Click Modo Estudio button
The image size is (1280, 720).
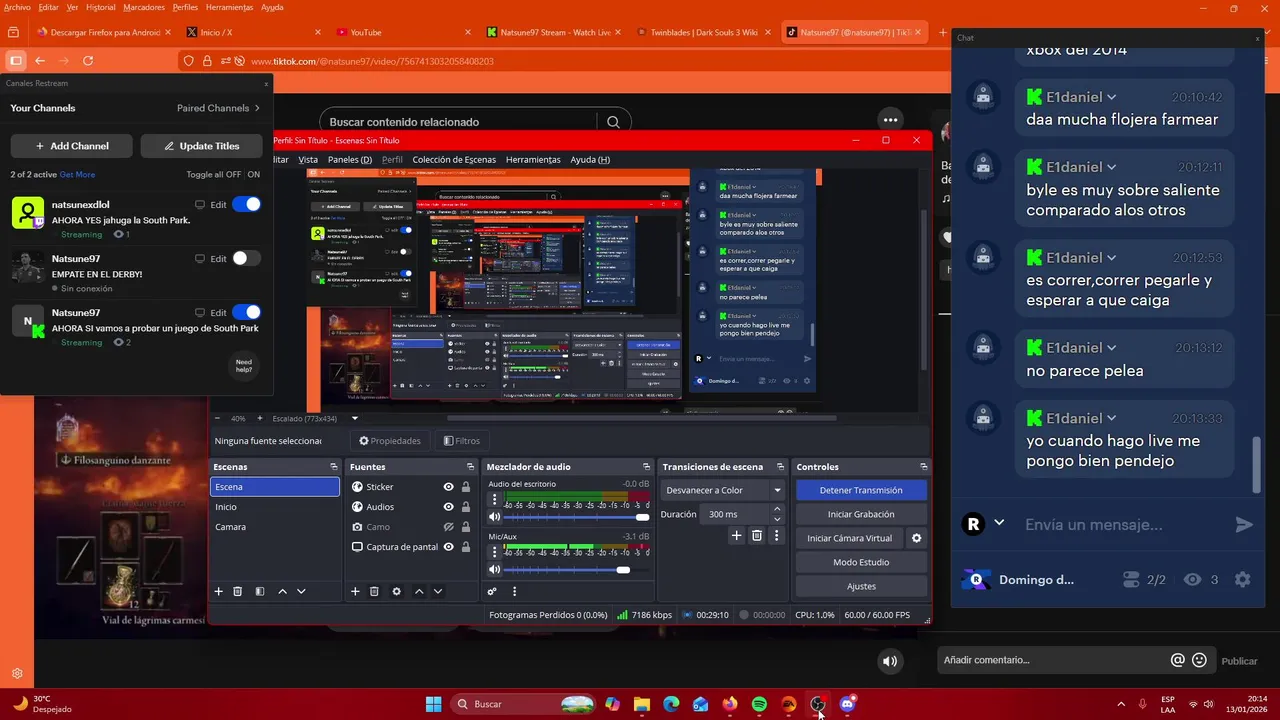(x=861, y=562)
